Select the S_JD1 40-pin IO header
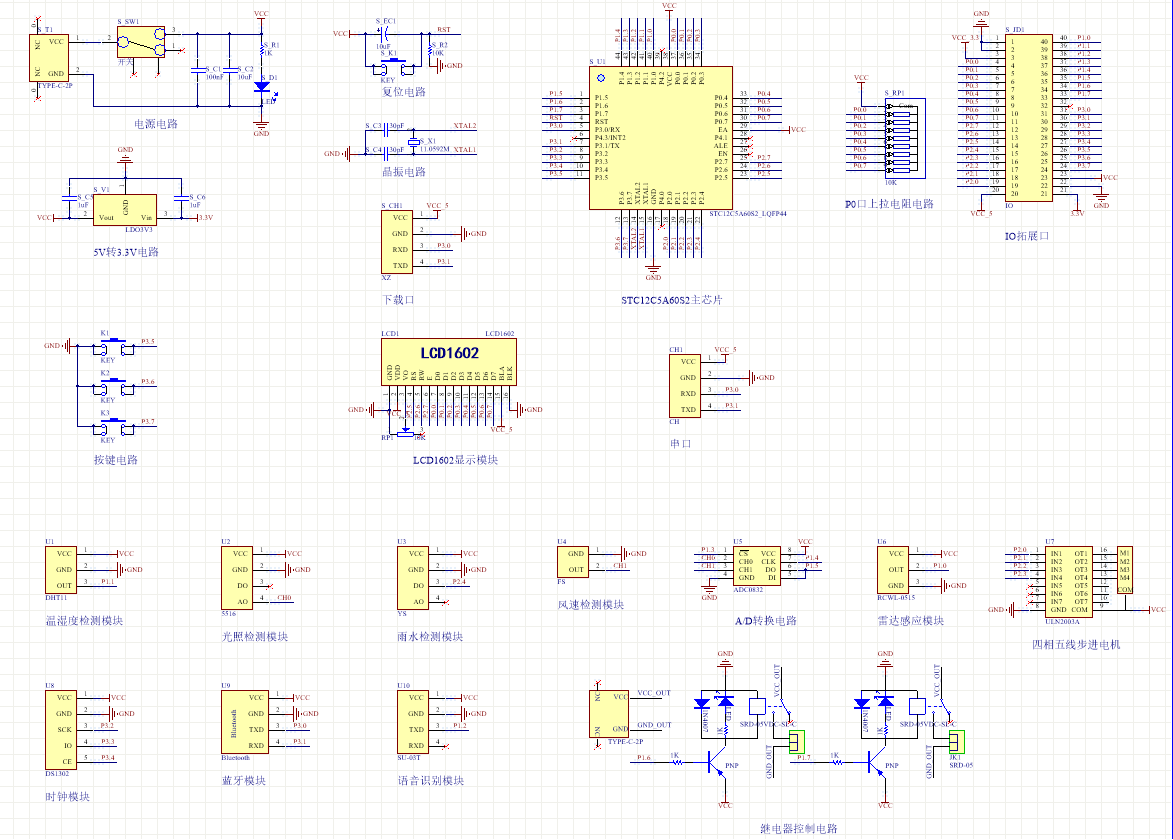The height and width of the screenshot is (840, 1173). (1029, 117)
